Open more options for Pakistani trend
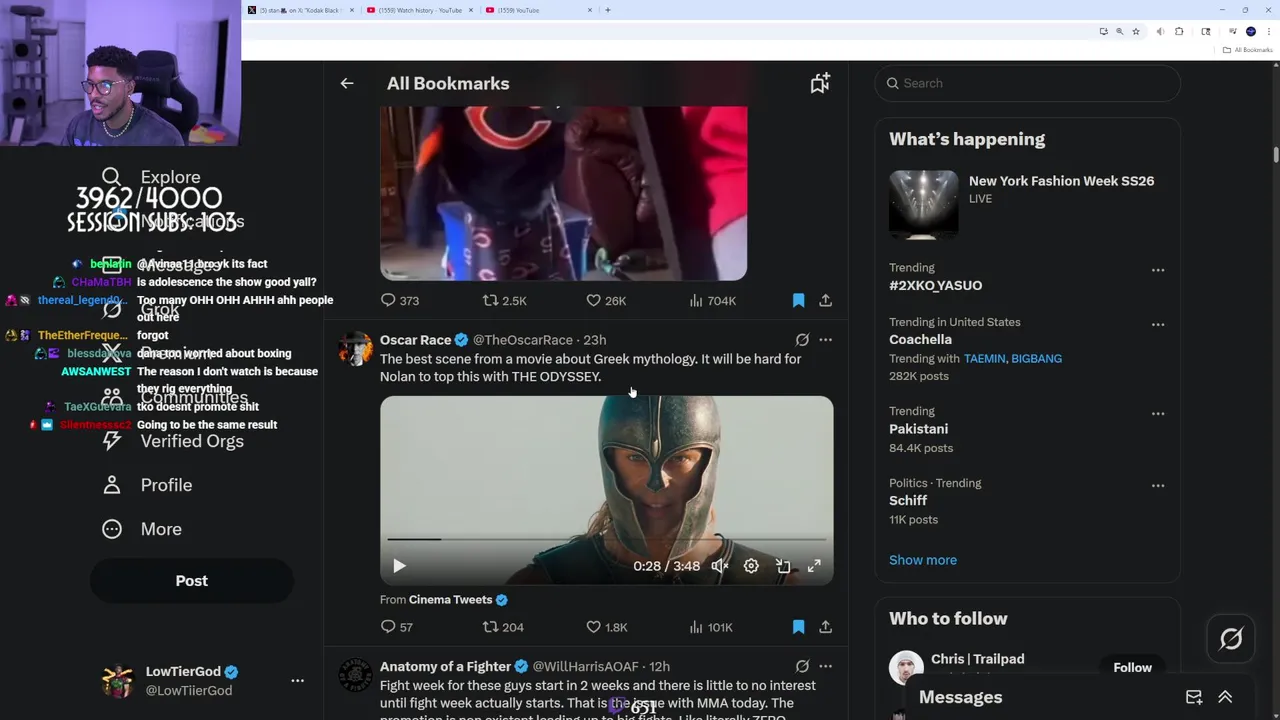Screen dimensions: 1280x720 point(1158,413)
